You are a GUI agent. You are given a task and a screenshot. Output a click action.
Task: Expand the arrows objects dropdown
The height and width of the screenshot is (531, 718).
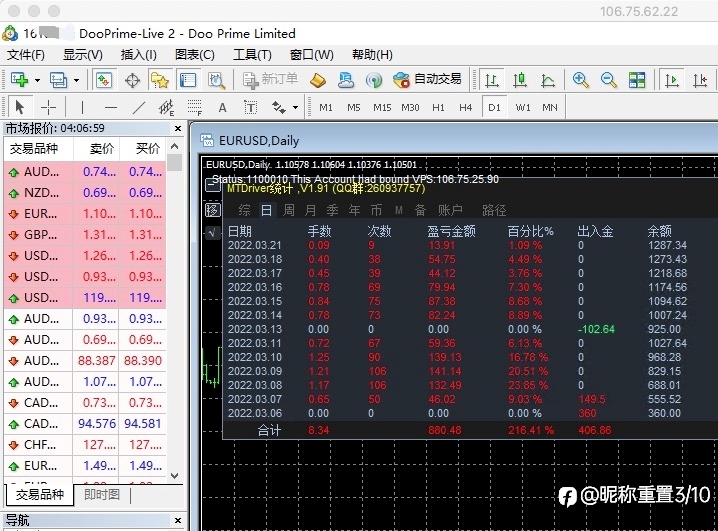(x=296, y=108)
